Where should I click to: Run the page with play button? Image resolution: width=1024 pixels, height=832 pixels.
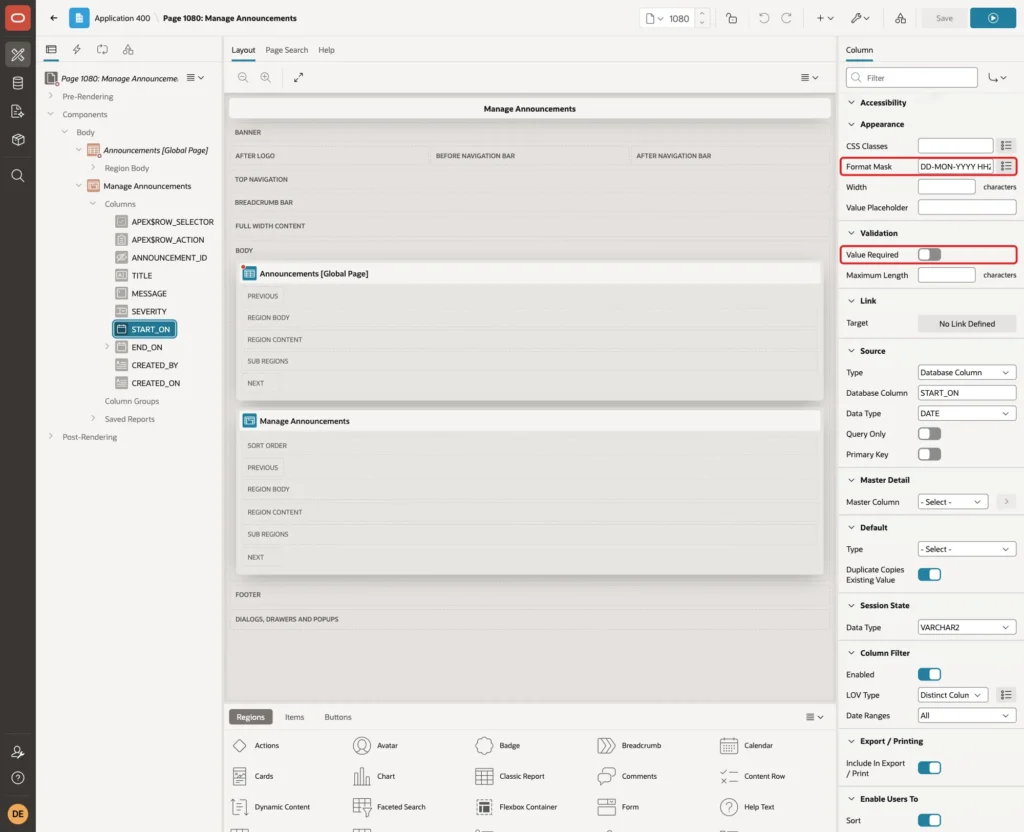coord(993,18)
